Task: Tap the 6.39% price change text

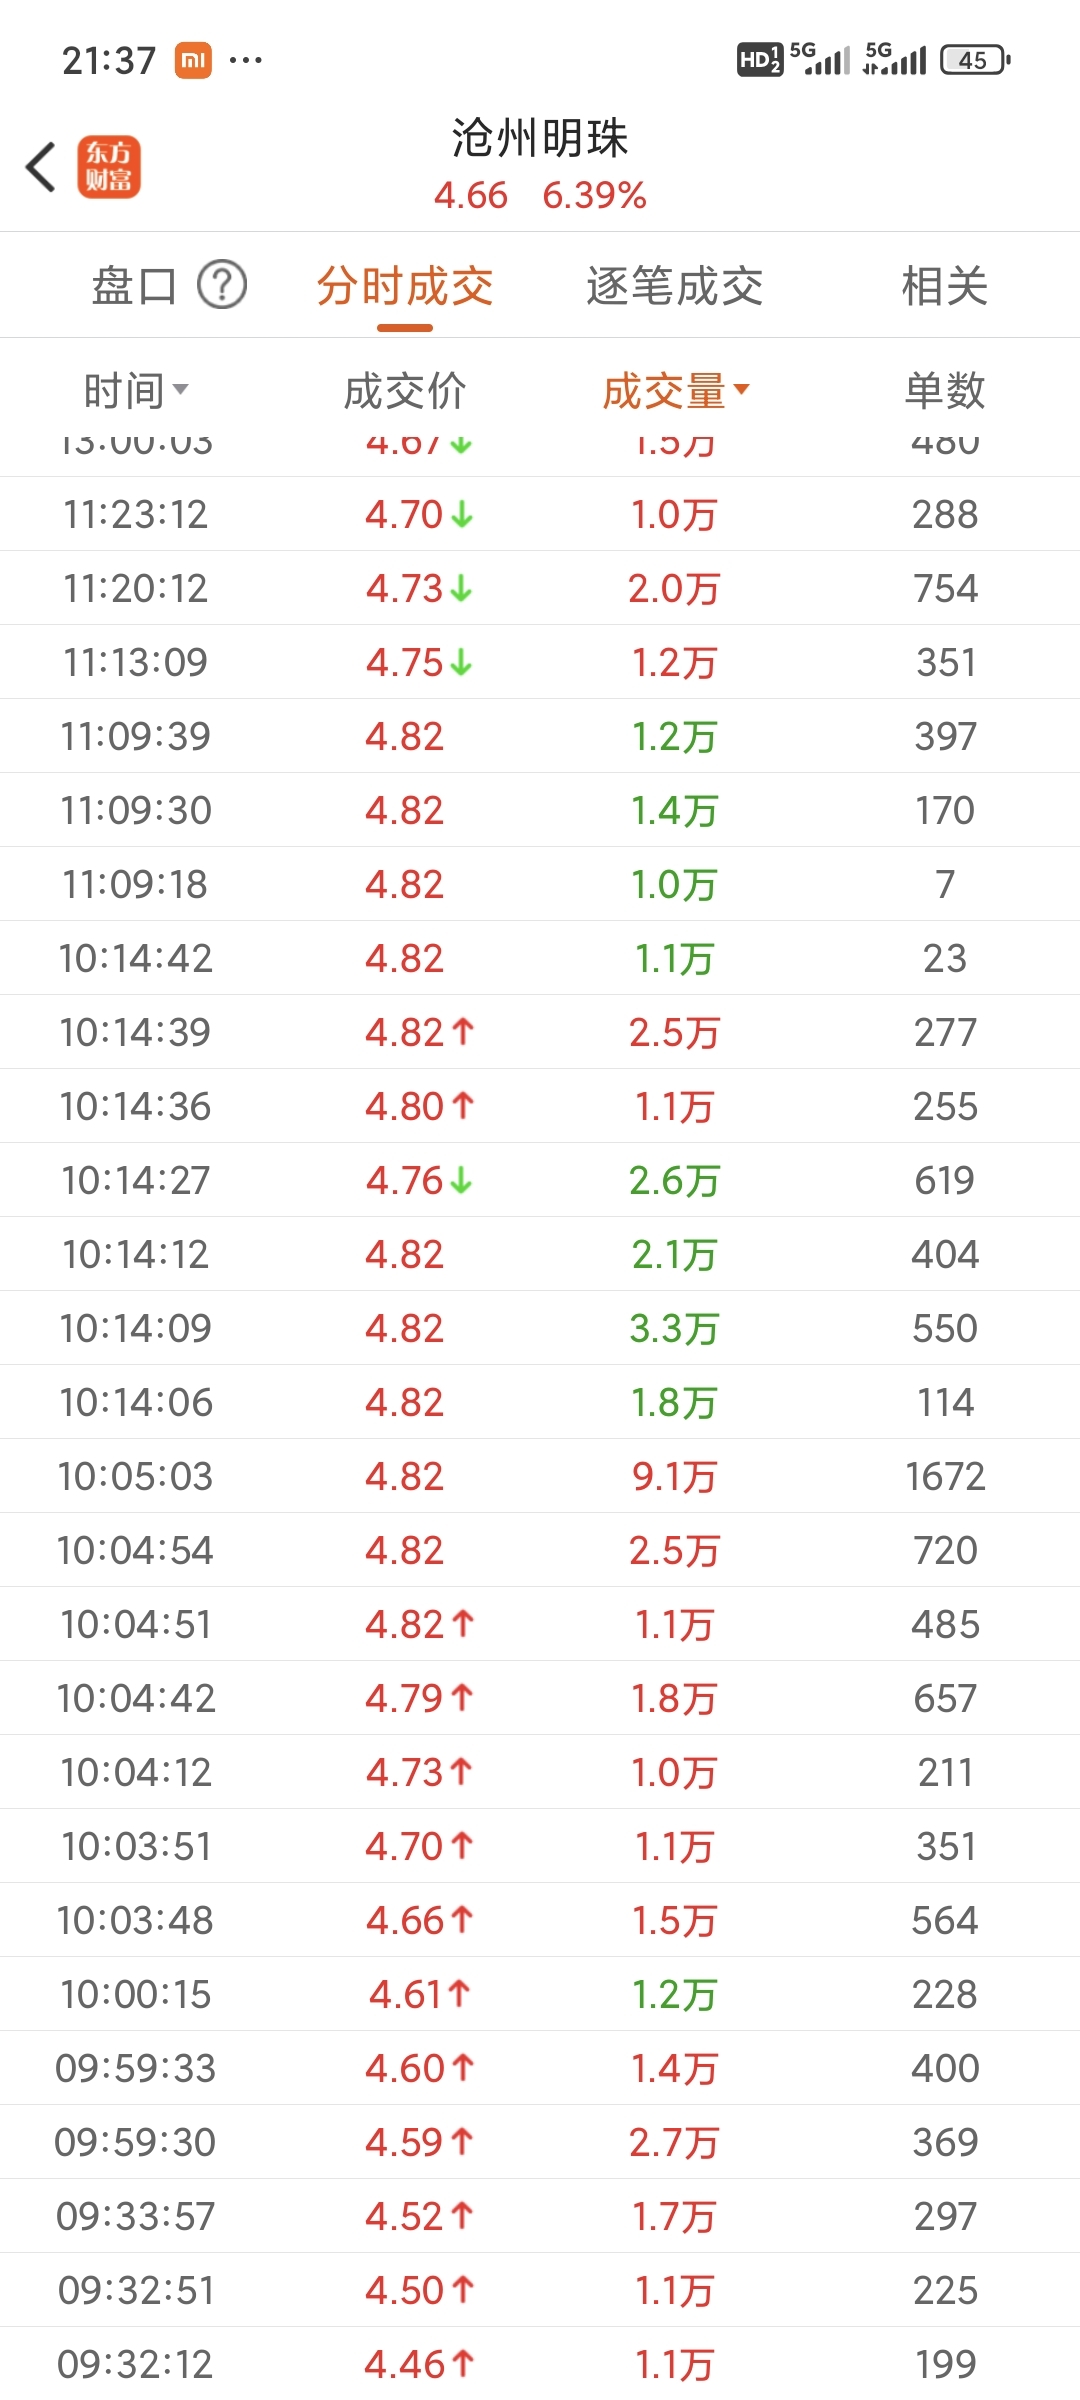Action: pos(595,195)
